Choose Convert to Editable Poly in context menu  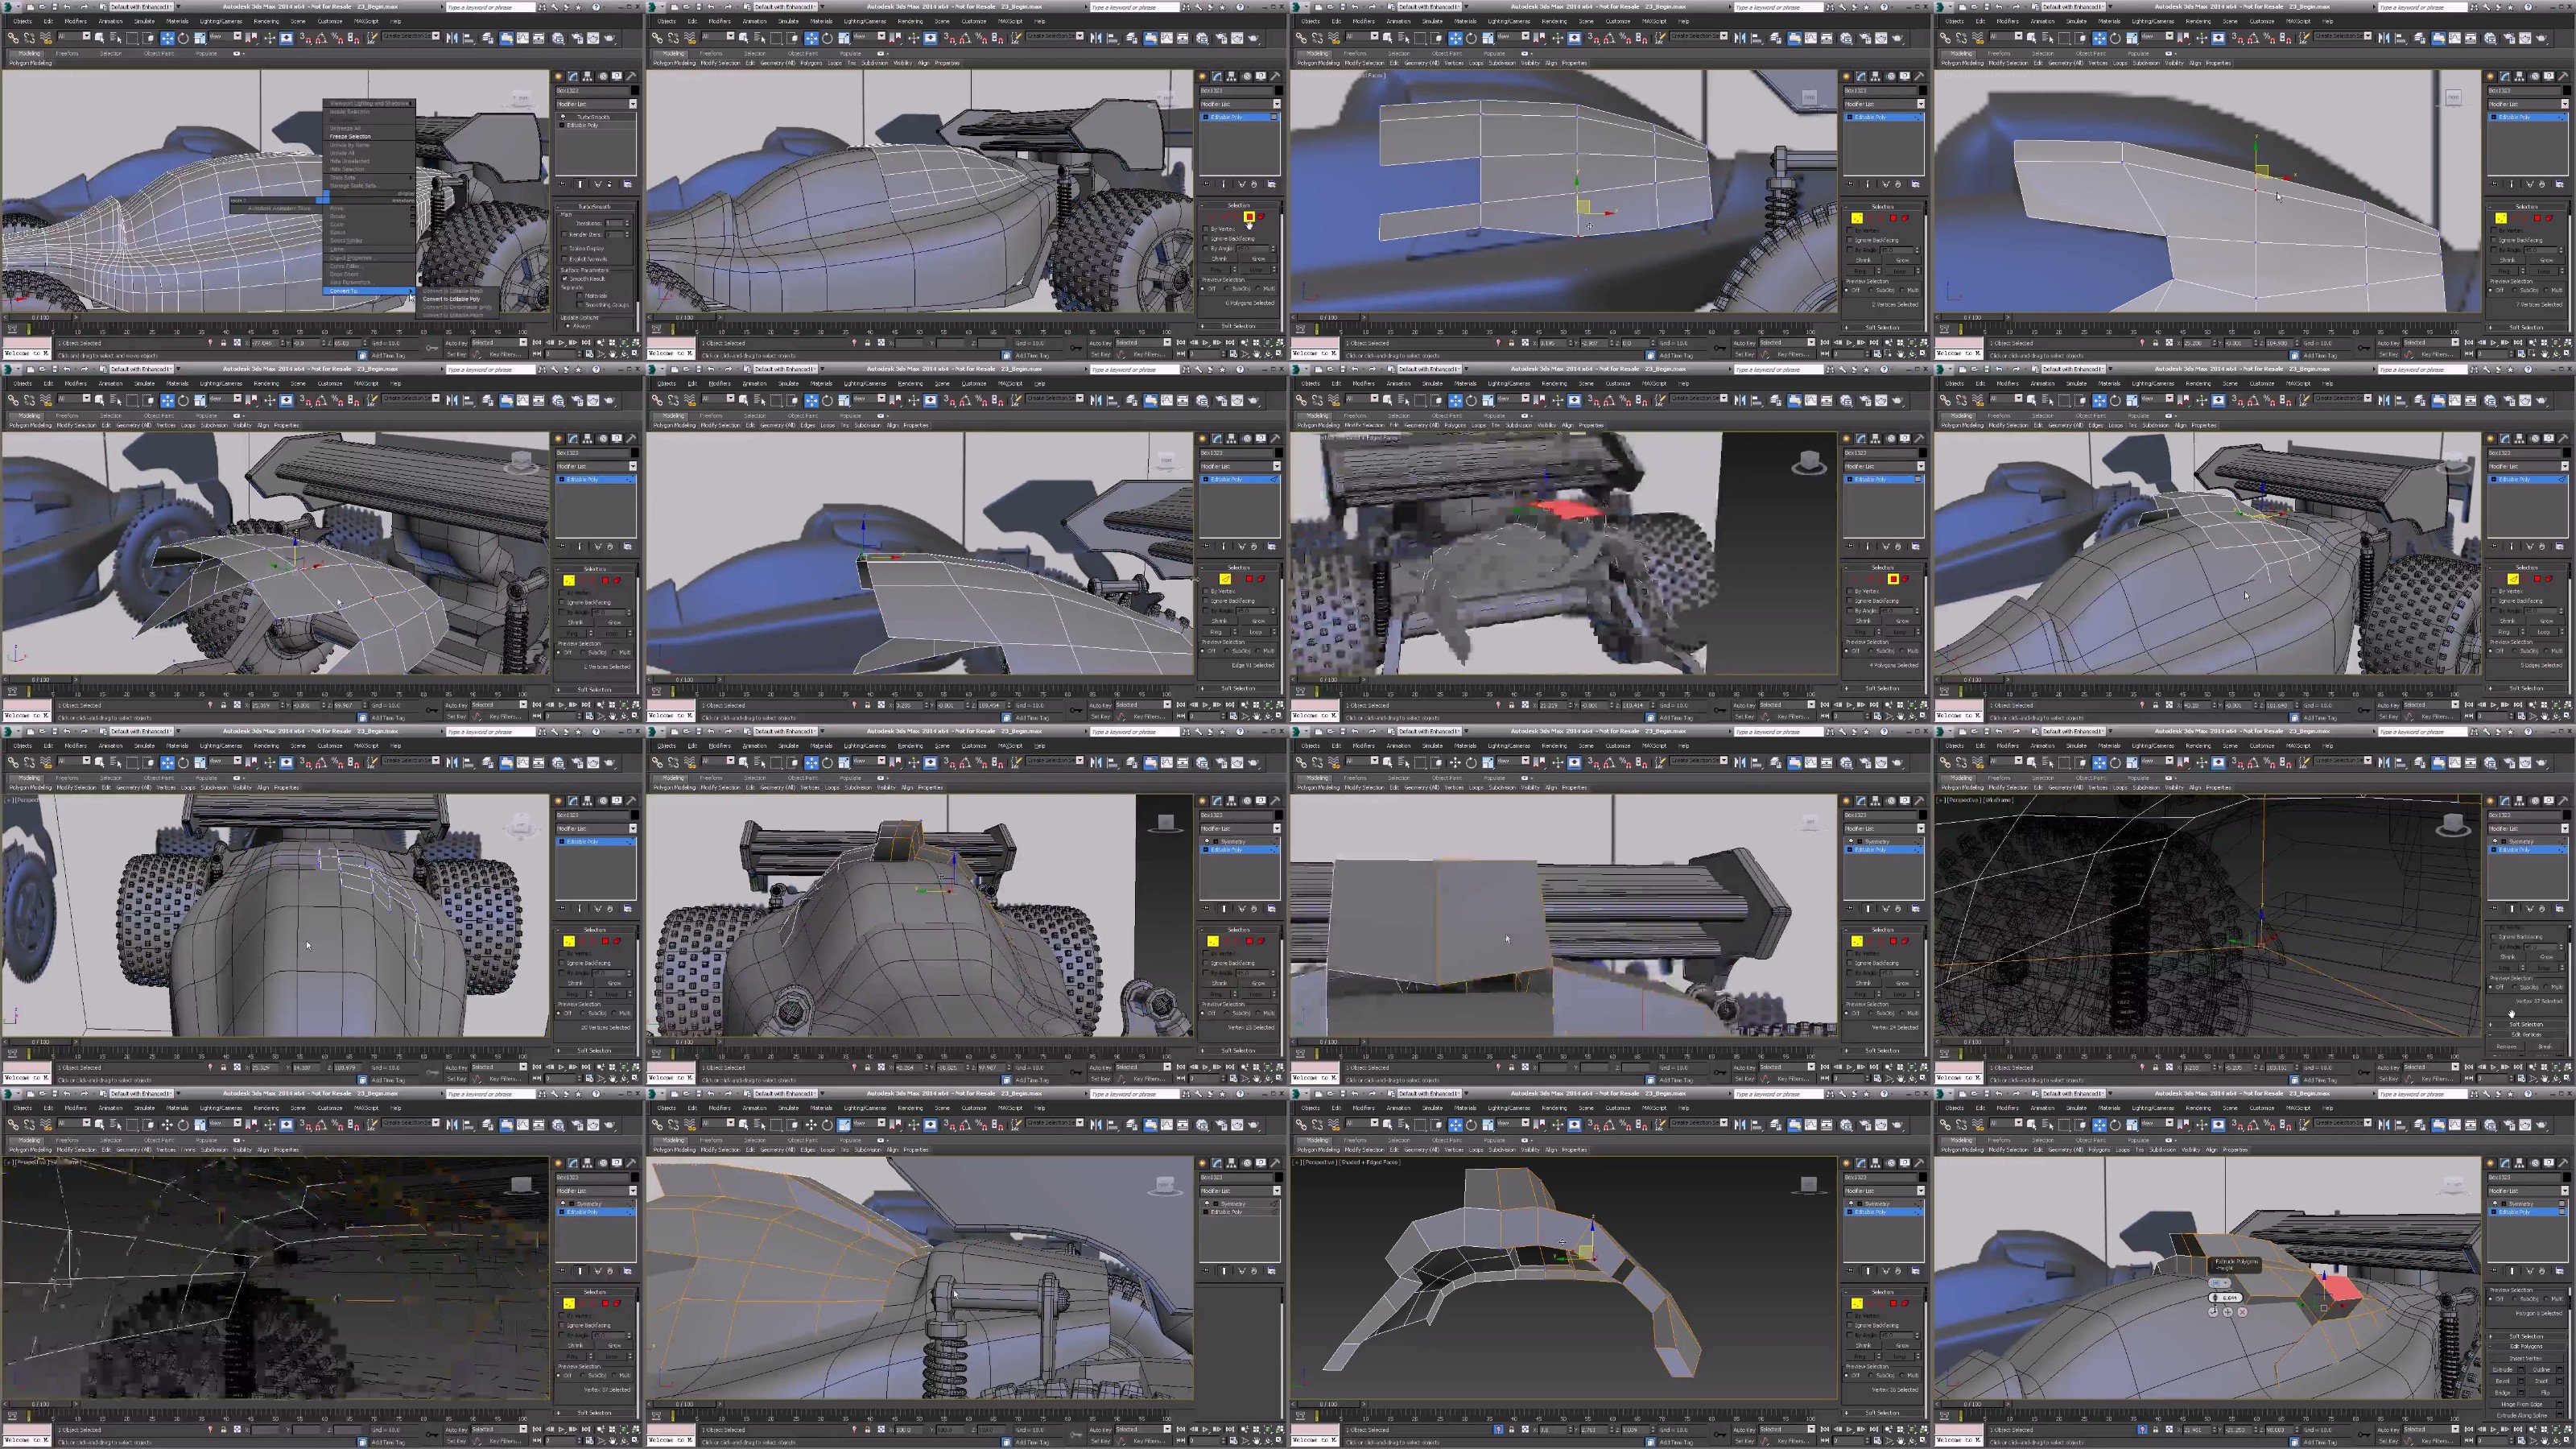[x=452, y=300]
